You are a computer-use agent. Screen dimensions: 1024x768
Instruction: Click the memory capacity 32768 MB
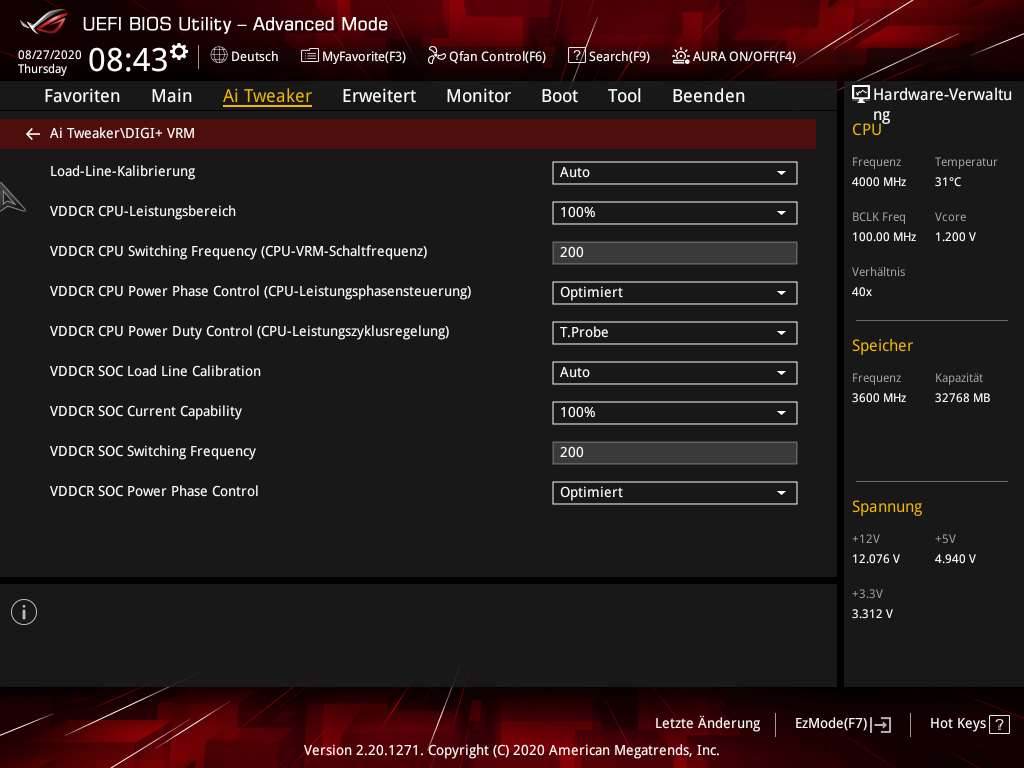tap(963, 398)
